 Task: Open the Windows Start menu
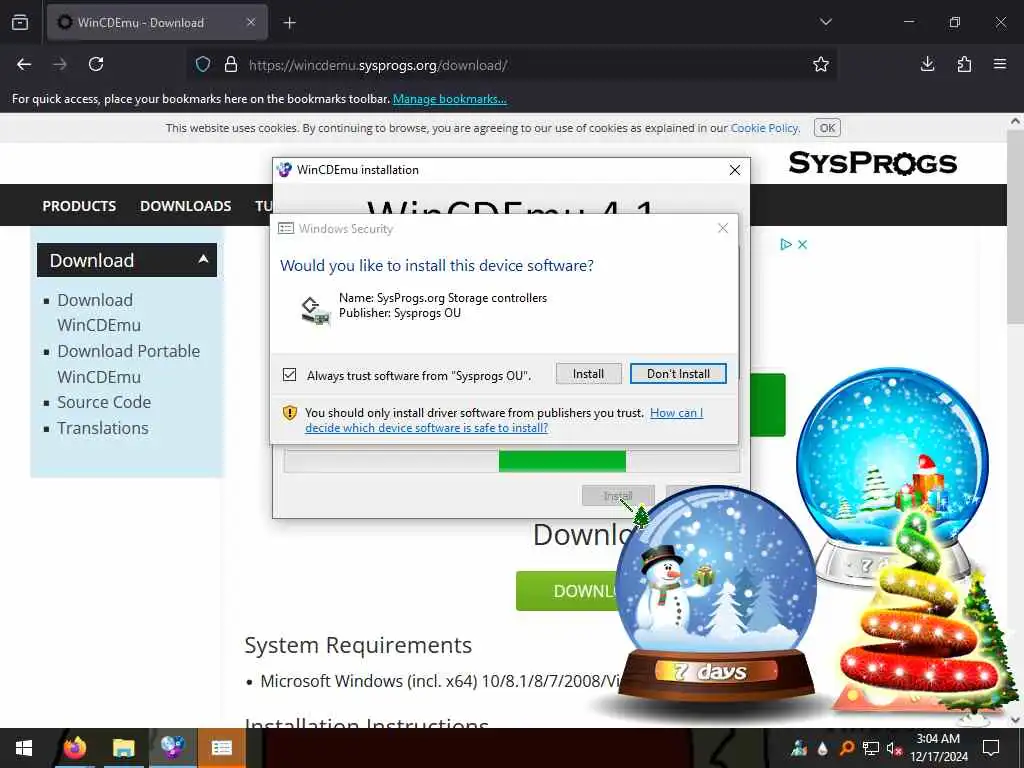pyautogui.click(x=24, y=748)
